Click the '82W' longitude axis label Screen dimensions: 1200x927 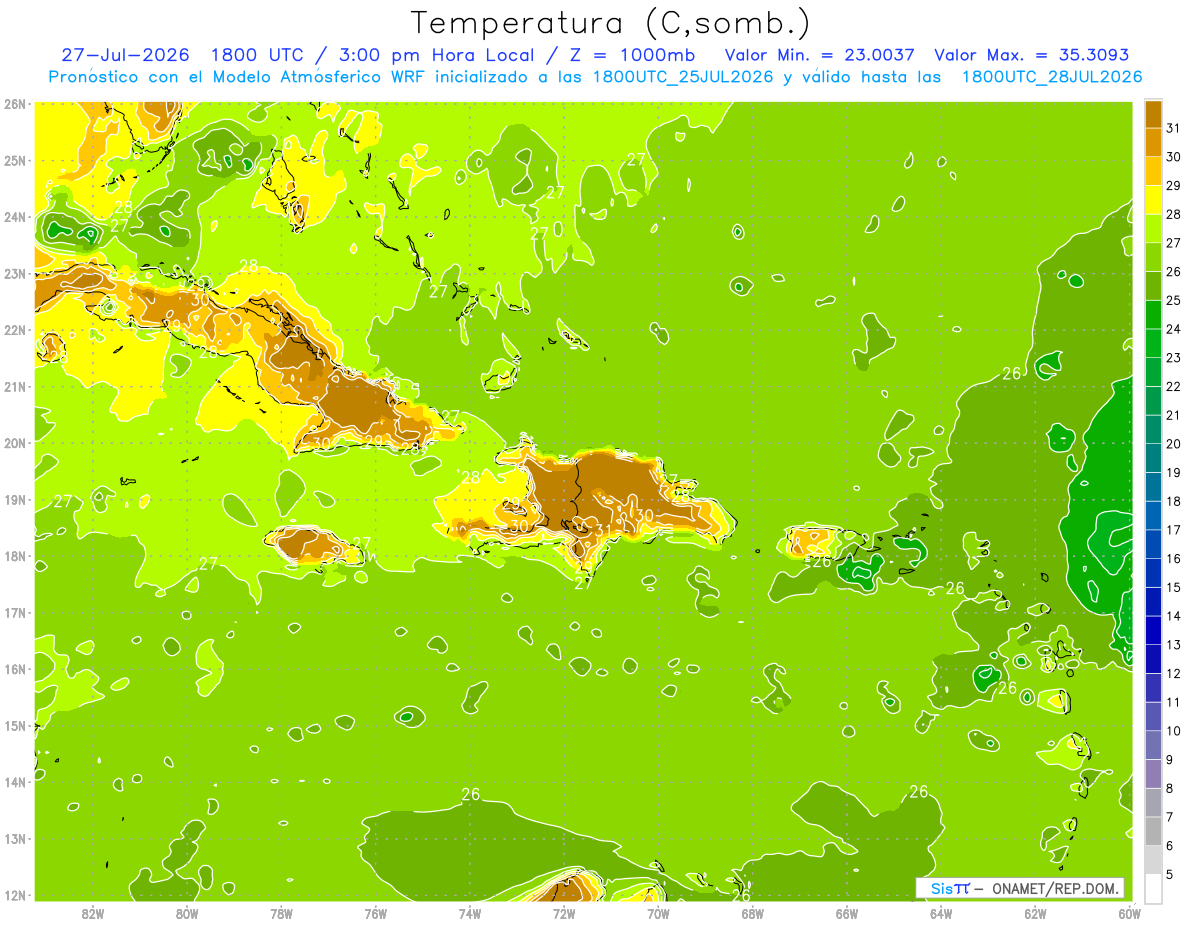point(92,914)
